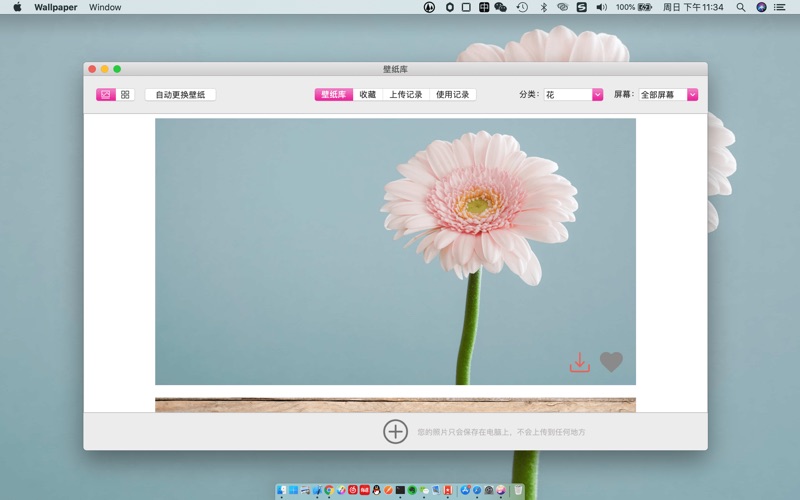Open the 屏幕 dropdown showing 全部屏幕

[668, 94]
